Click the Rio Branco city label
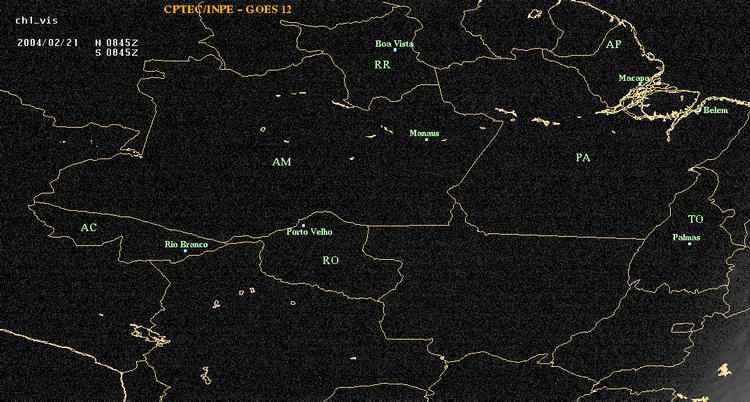The width and height of the screenshot is (750, 402). pyautogui.click(x=187, y=245)
